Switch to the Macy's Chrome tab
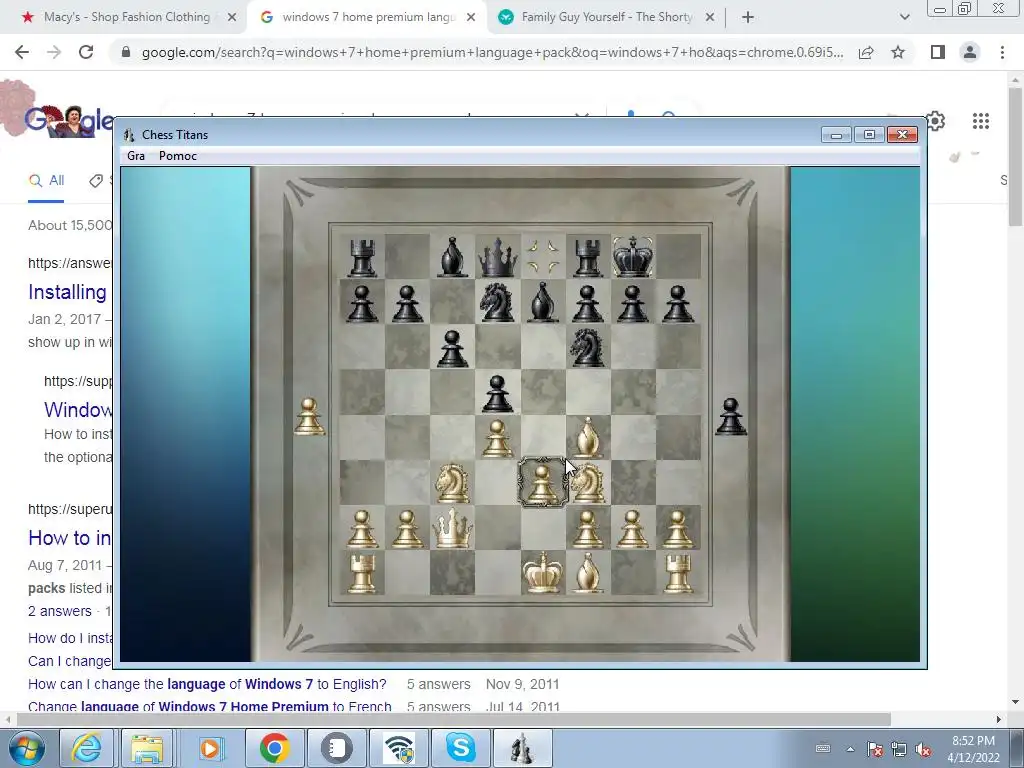The image size is (1024, 768). (x=128, y=17)
